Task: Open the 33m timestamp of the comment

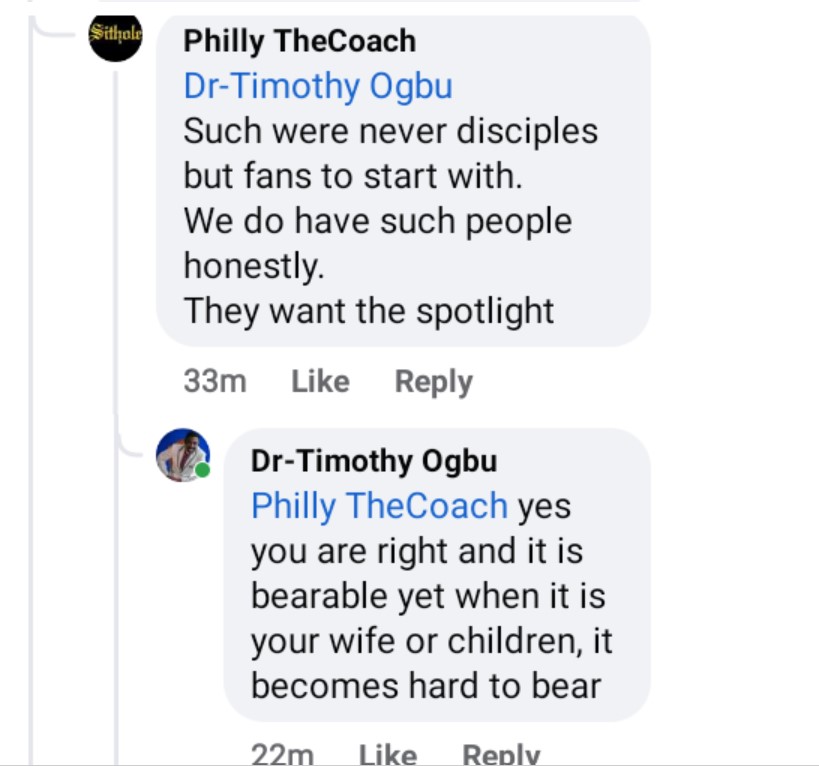Action: tap(215, 381)
